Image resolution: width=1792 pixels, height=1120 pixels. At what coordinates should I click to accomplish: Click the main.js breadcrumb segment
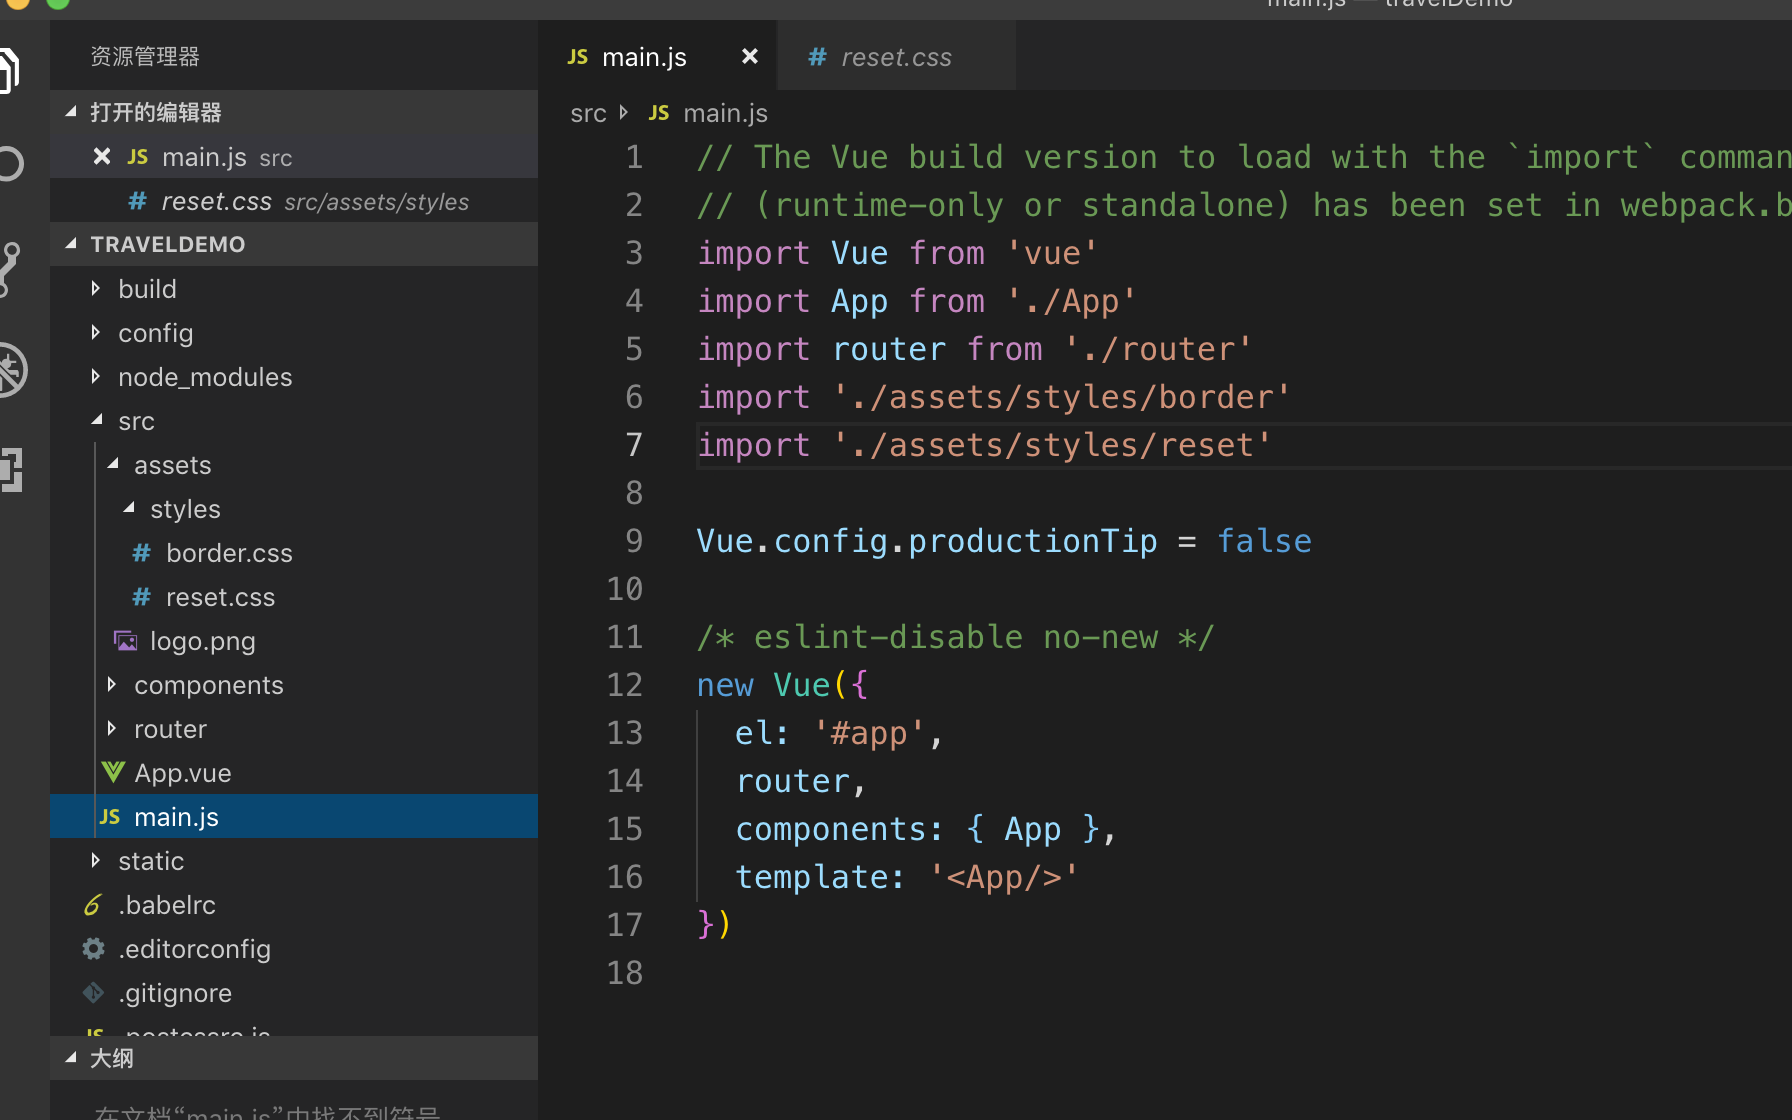725,114
